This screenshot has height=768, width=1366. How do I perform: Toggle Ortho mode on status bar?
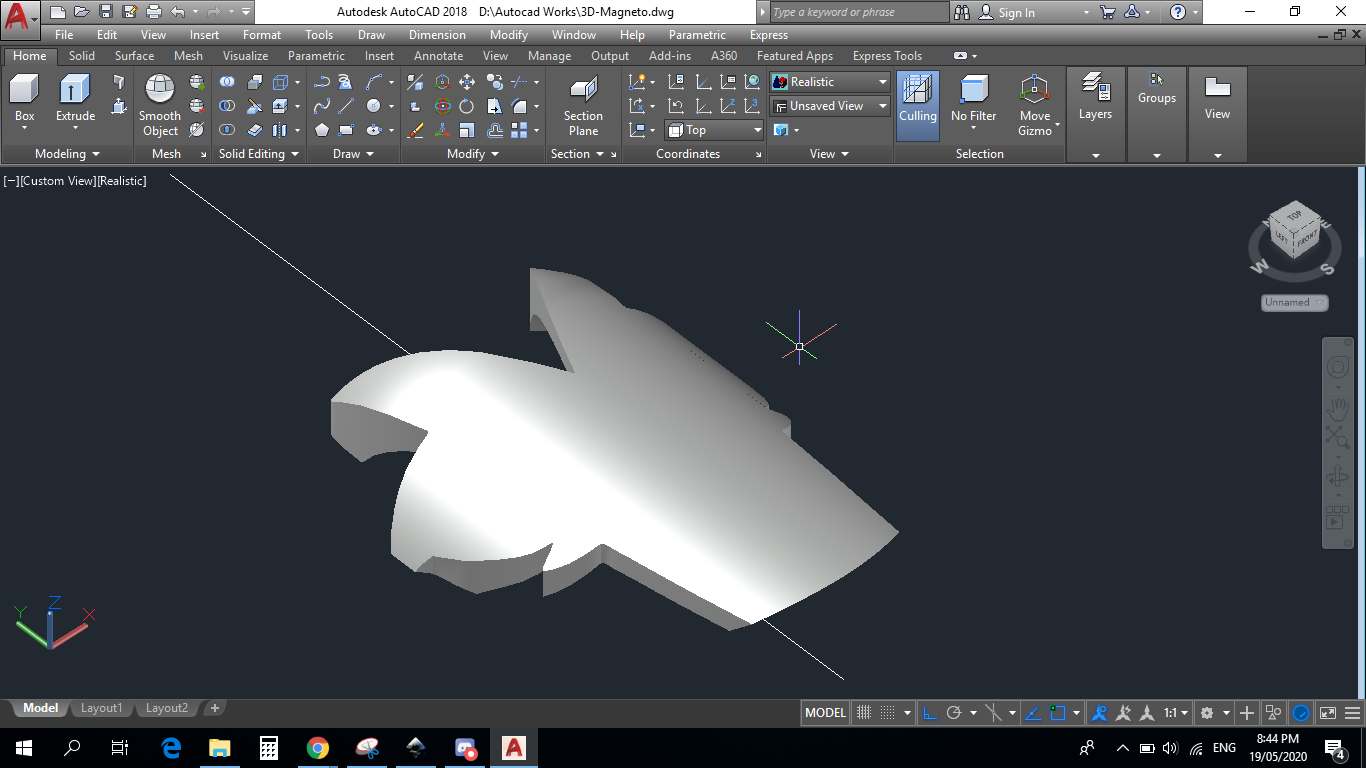(x=929, y=713)
